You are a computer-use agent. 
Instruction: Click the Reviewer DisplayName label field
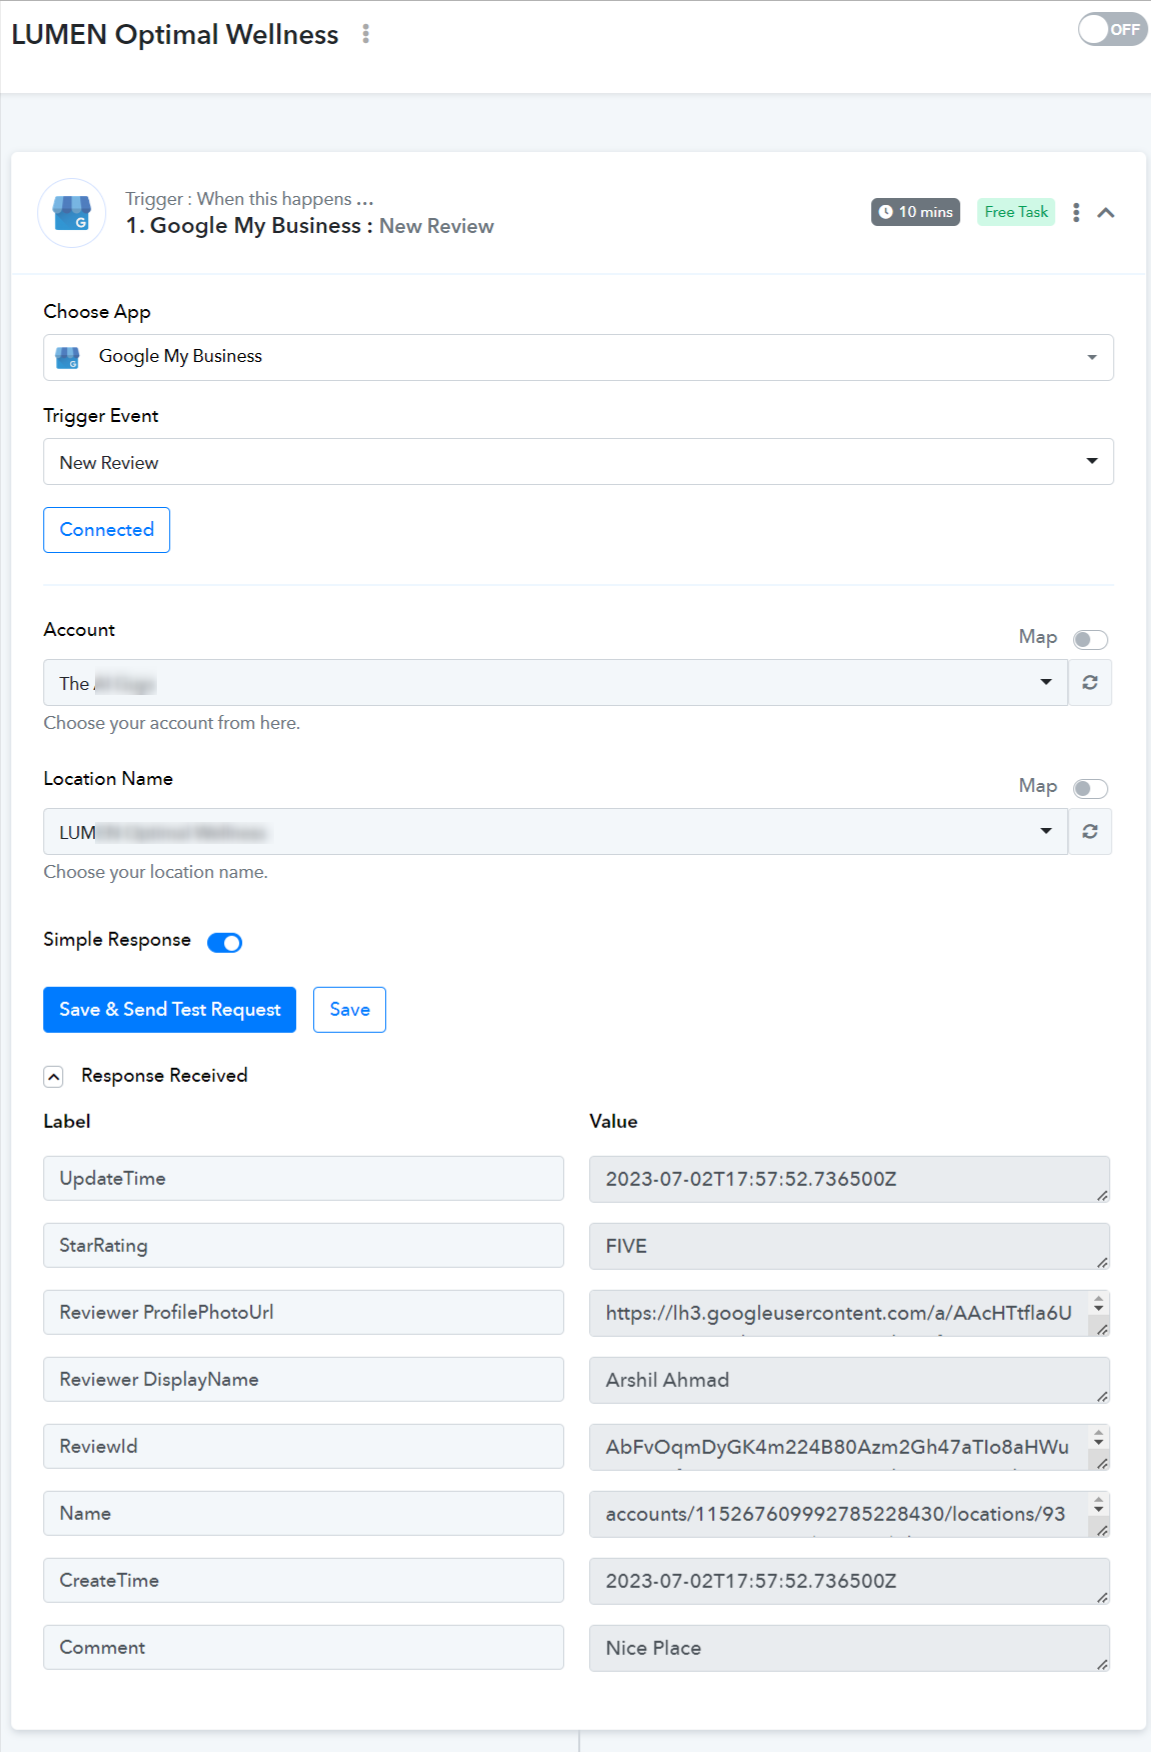point(303,1380)
